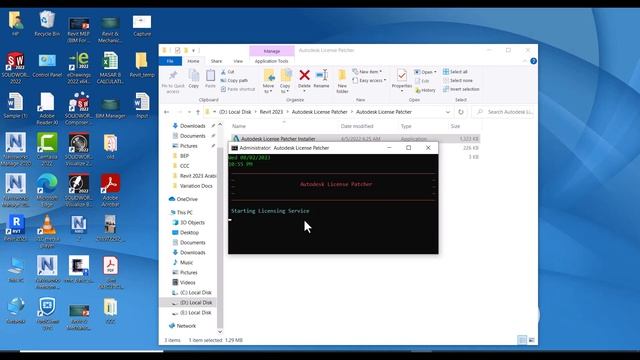
Task: Open Adobe Acrobat desktop shortcut
Action: coord(110,190)
